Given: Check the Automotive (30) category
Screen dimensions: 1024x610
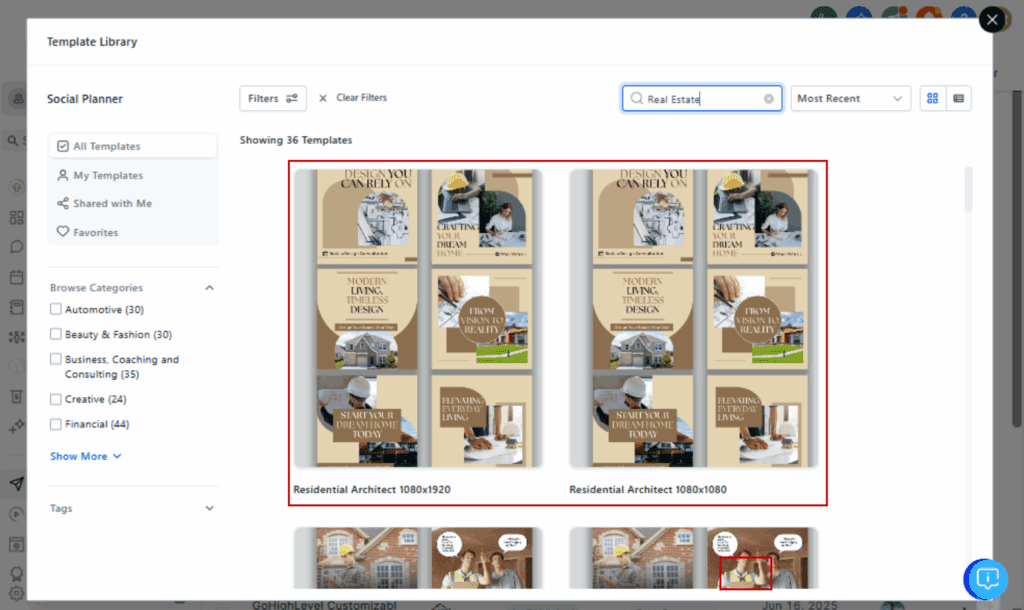Looking at the screenshot, I should click(56, 309).
